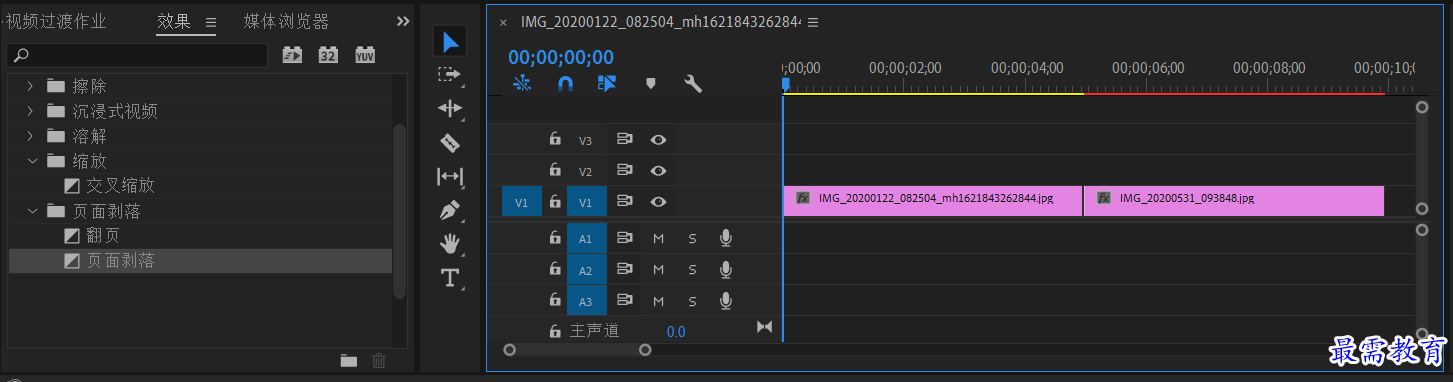This screenshot has width=1453, height=382.
Task: Expand the 擦除 effects folder
Action: (x=31, y=86)
